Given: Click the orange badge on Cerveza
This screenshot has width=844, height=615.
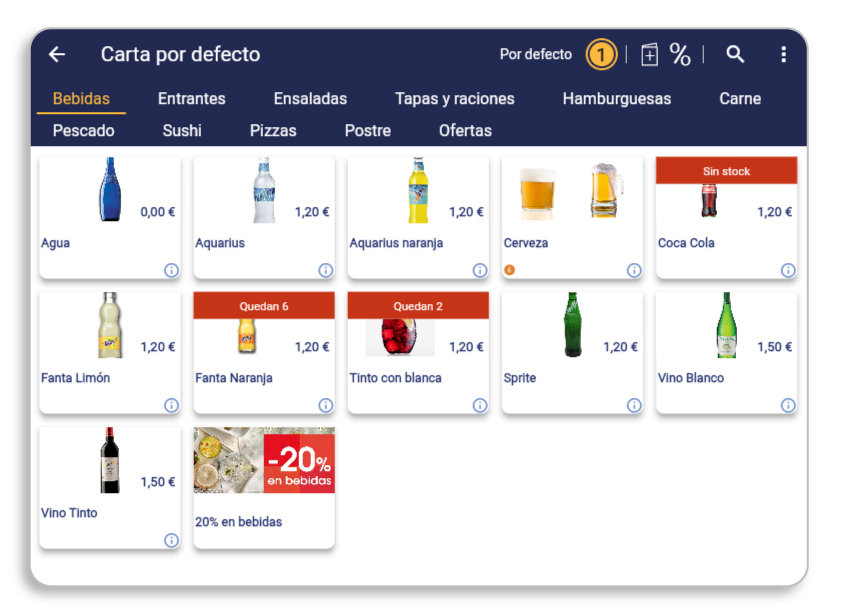Looking at the screenshot, I should [509, 270].
